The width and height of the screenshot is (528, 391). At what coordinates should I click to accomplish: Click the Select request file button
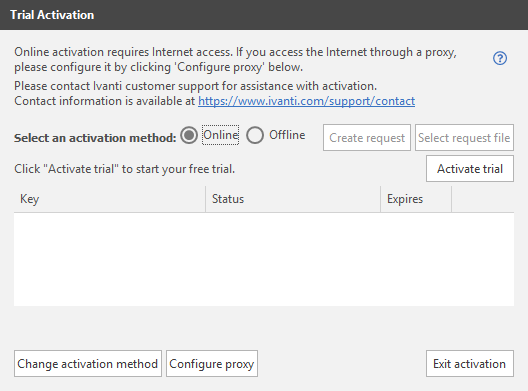click(464, 137)
